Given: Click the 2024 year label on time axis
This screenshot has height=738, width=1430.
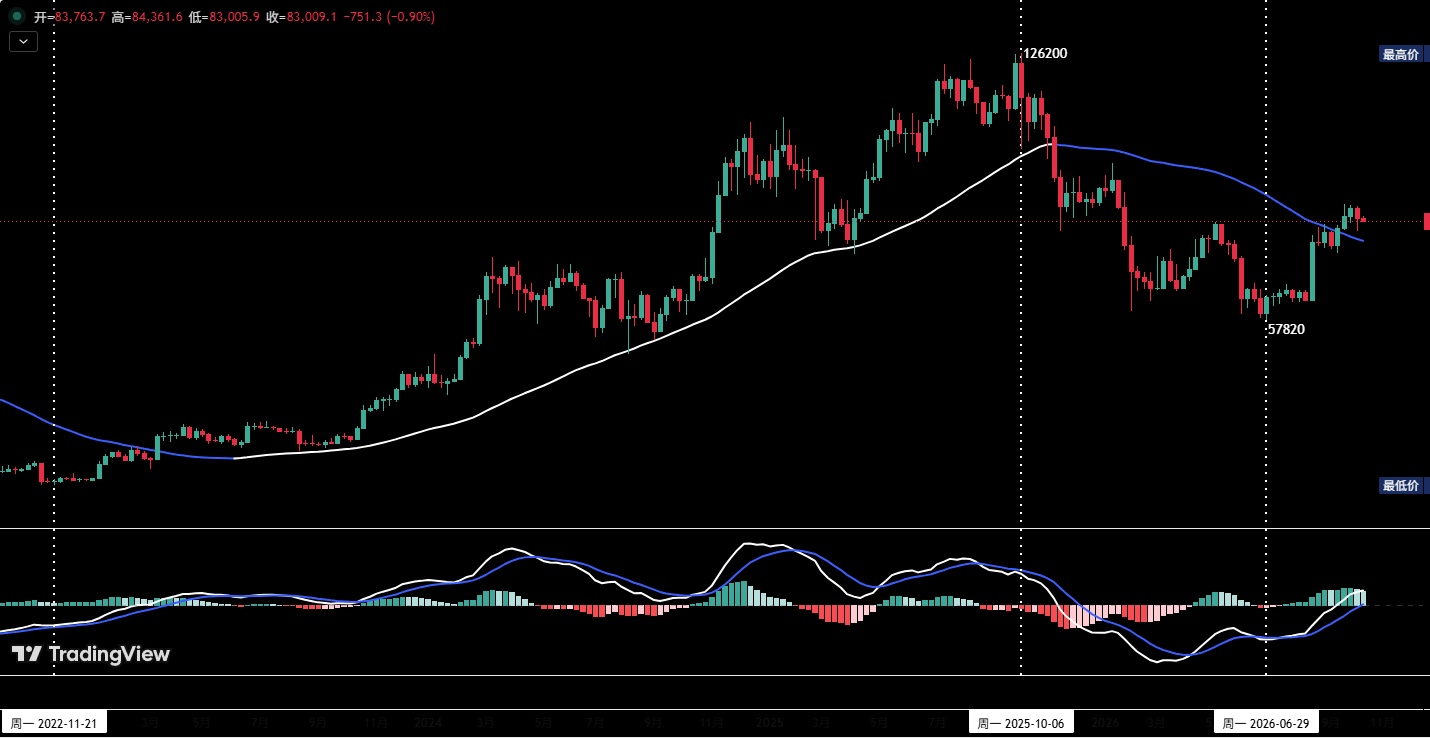Looking at the screenshot, I should coord(428,722).
